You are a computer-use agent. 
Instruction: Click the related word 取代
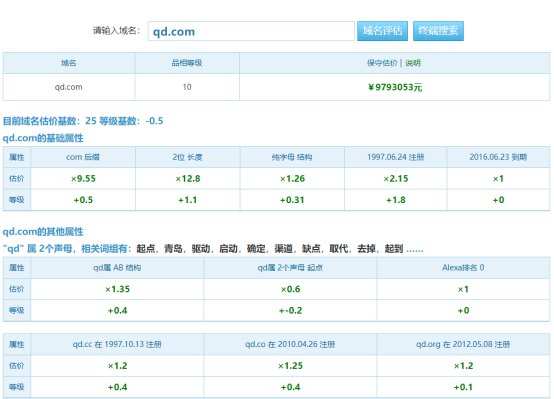(x=338, y=249)
